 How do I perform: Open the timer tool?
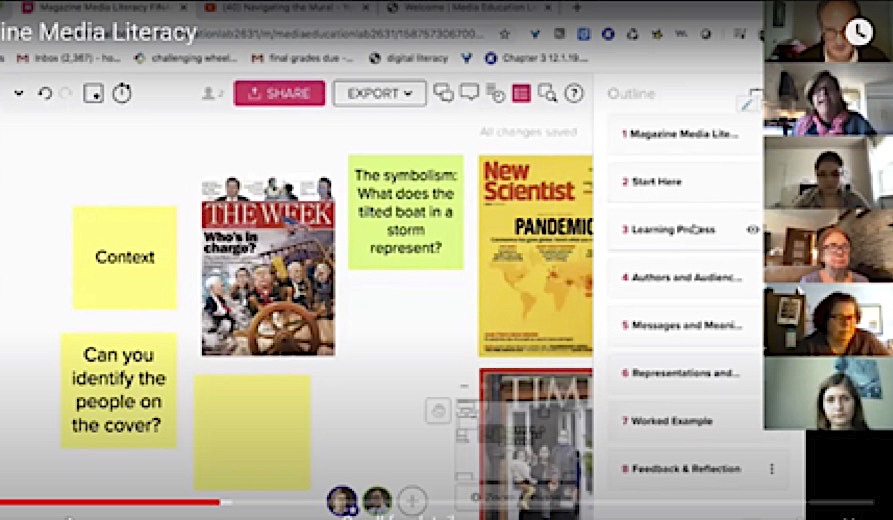122,93
